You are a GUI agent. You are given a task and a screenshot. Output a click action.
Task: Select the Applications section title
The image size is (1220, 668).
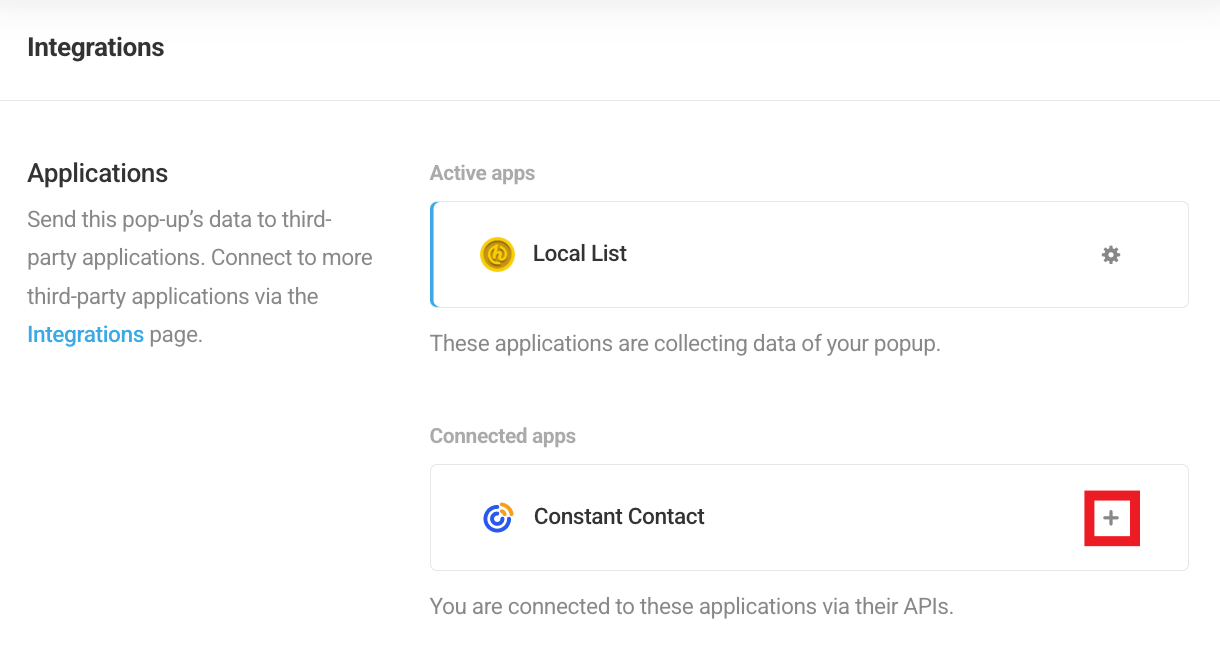click(x=97, y=173)
